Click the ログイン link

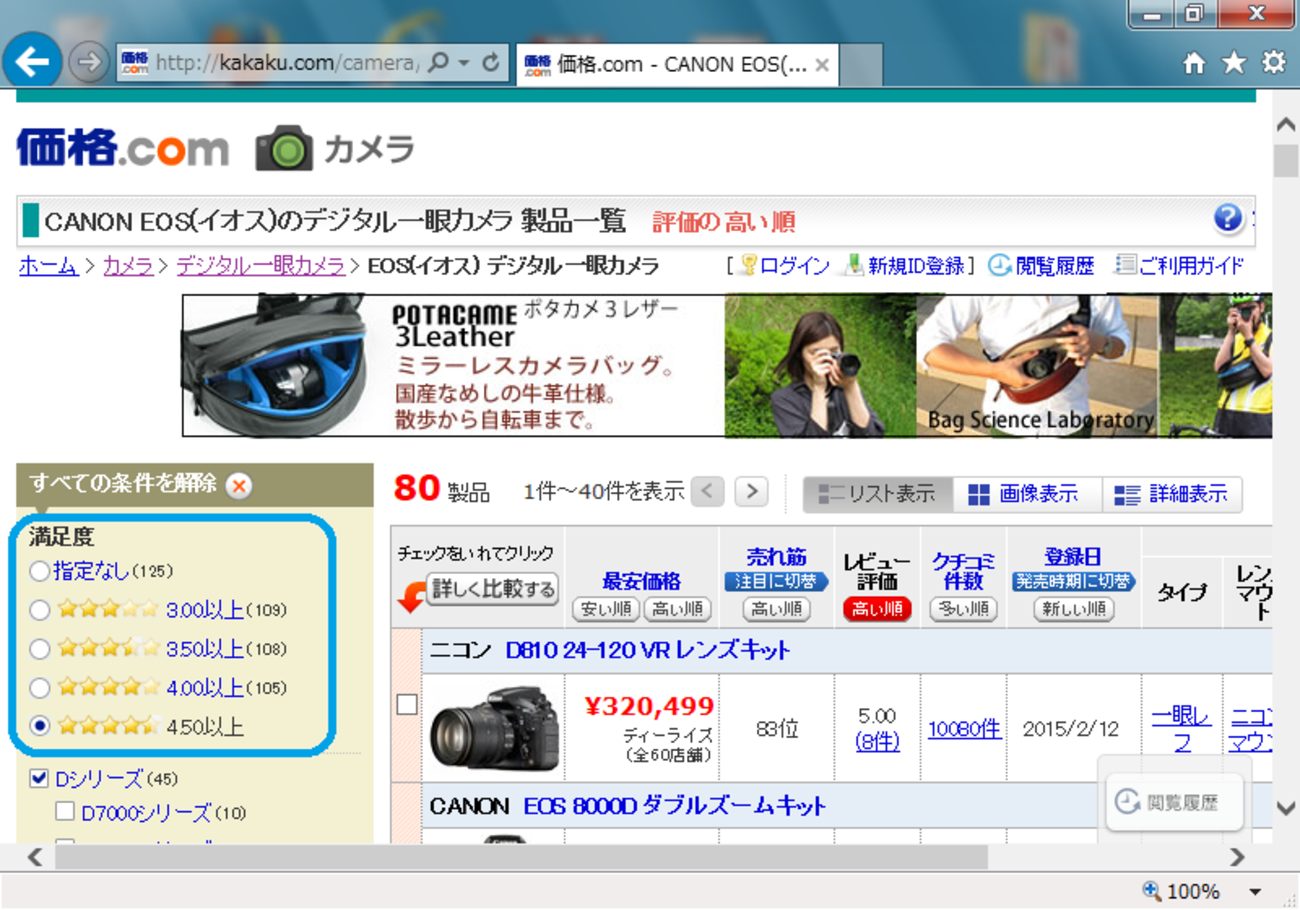794,266
